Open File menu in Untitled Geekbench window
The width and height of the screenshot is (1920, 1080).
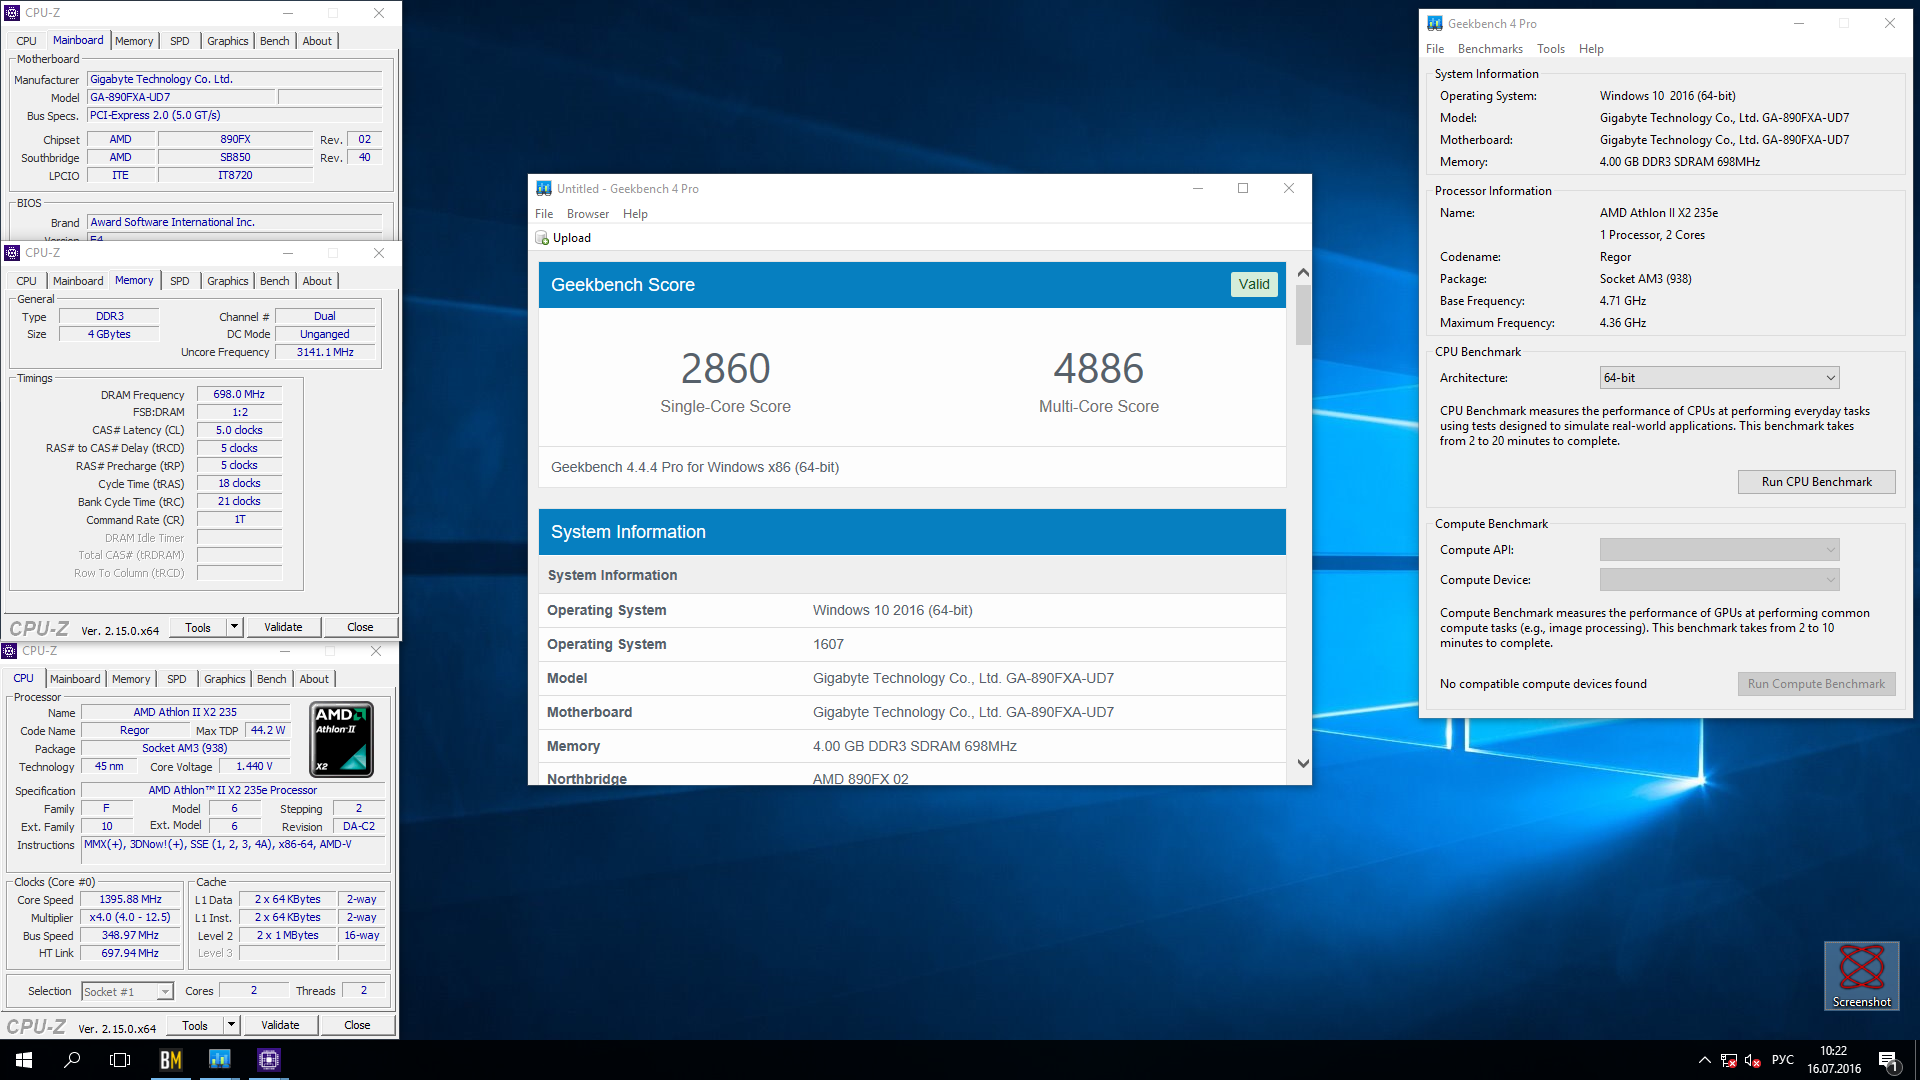tap(544, 214)
